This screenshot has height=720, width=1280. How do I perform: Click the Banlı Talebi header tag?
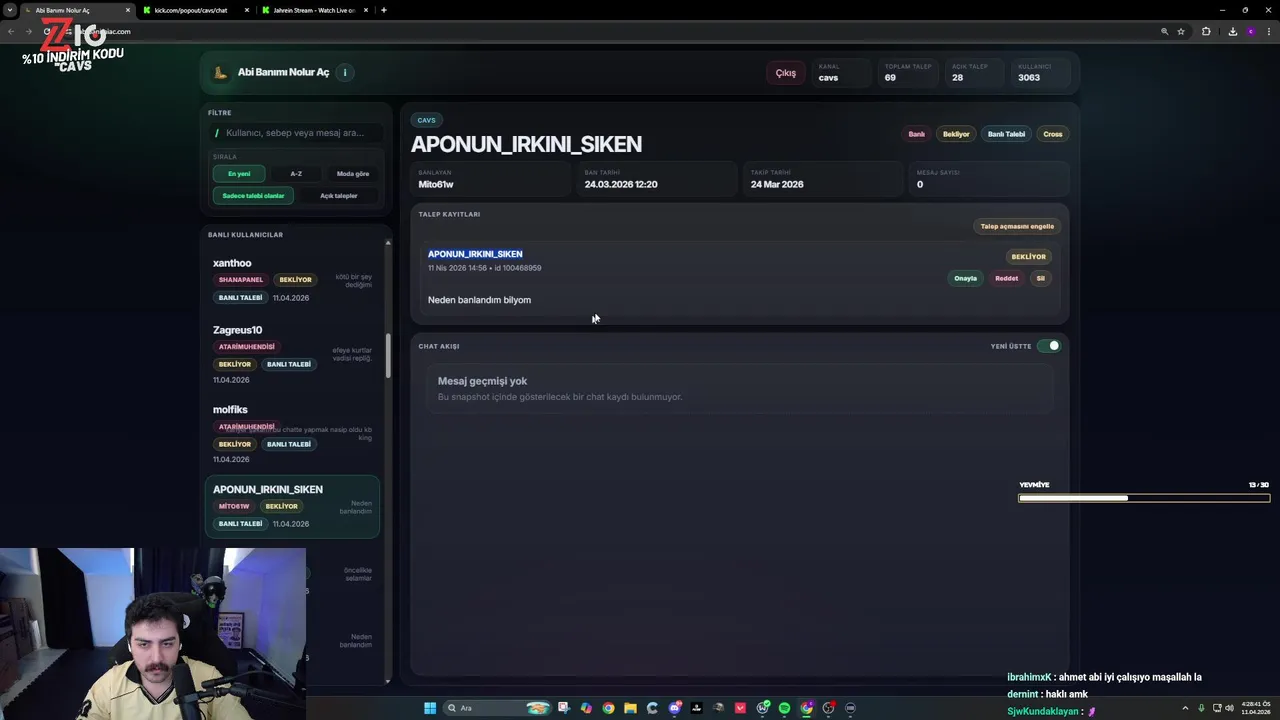click(x=1006, y=134)
